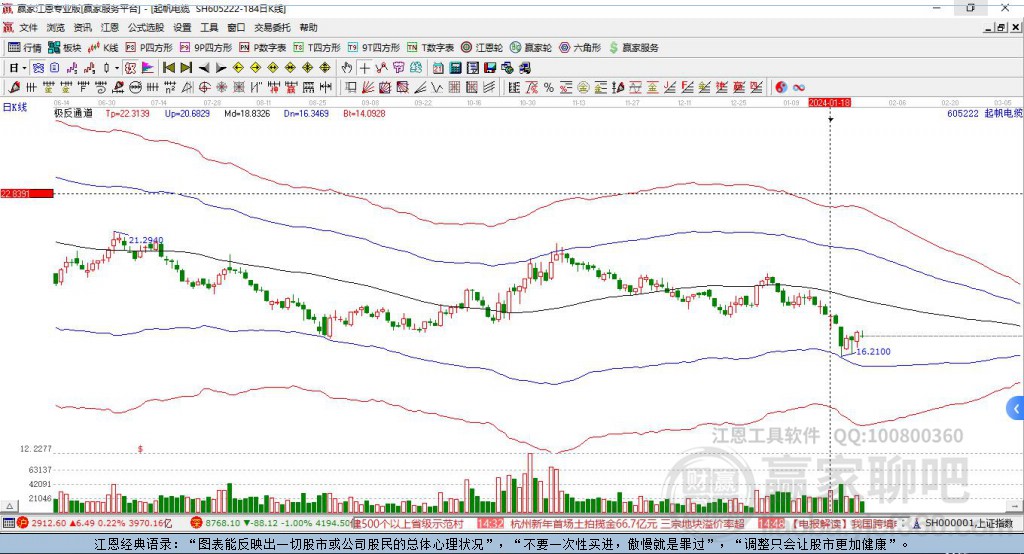Open the 浏览 menu
Image resolution: width=1024 pixels, height=554 pixels.
point(56,27)
